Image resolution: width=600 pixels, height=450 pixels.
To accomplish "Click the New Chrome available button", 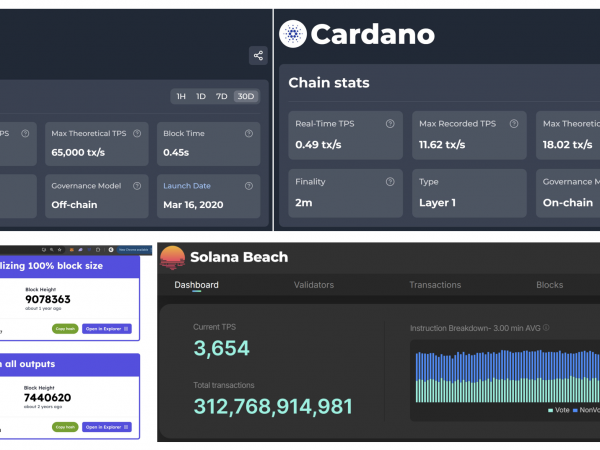I will pos(134,250).
